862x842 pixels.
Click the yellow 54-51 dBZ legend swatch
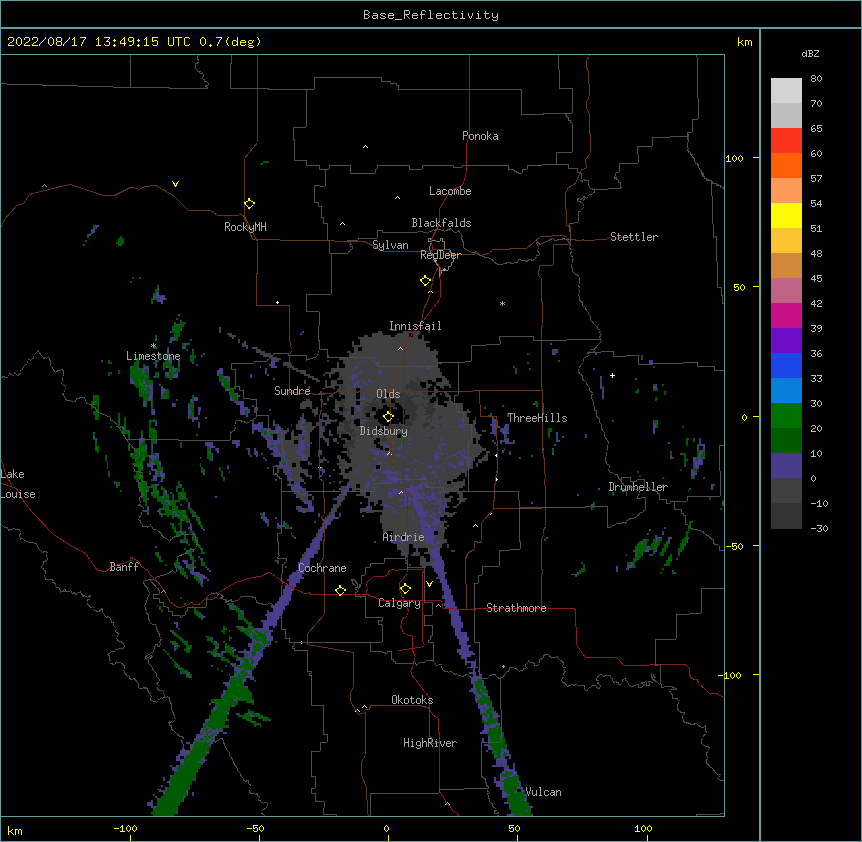(786, 215)
